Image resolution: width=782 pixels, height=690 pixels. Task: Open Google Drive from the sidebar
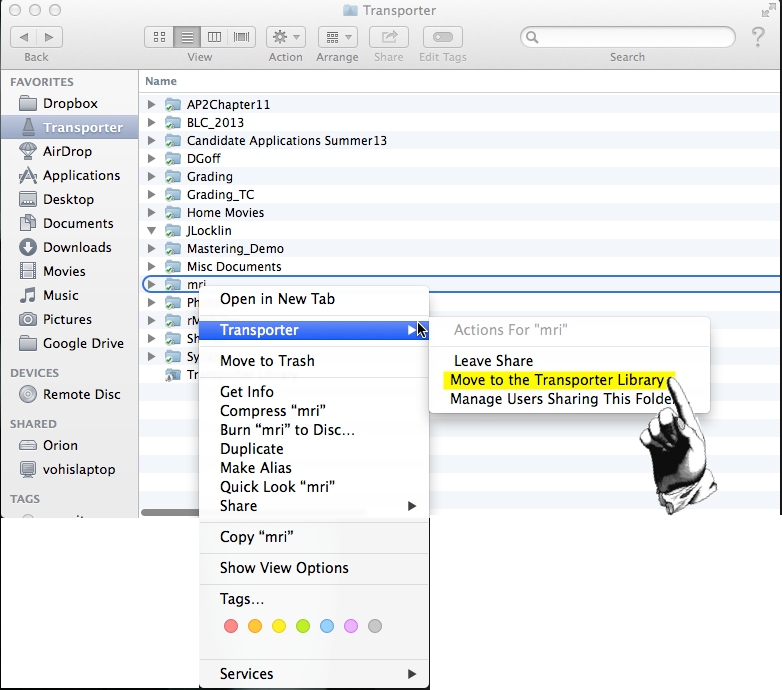tap(70, 343)
